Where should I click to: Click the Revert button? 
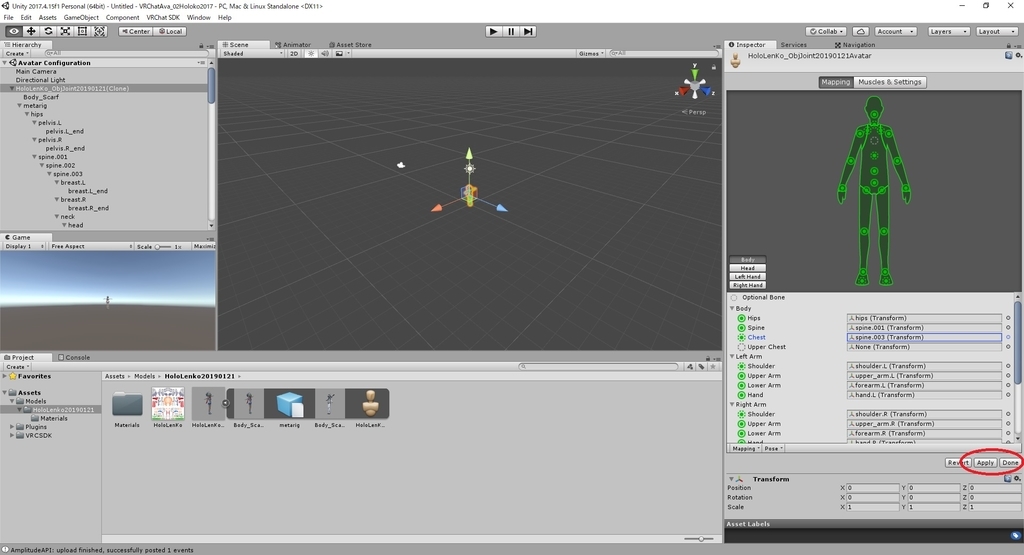click(x=958, y=462)
